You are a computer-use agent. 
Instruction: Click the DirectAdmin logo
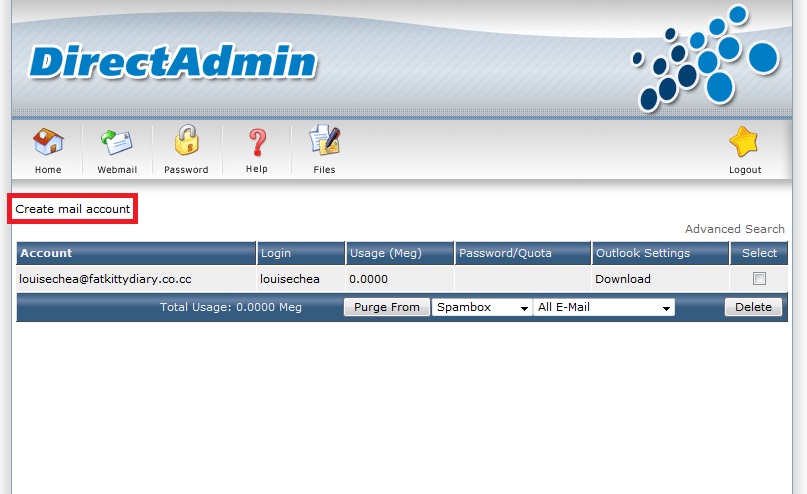[x=172, y=62]
